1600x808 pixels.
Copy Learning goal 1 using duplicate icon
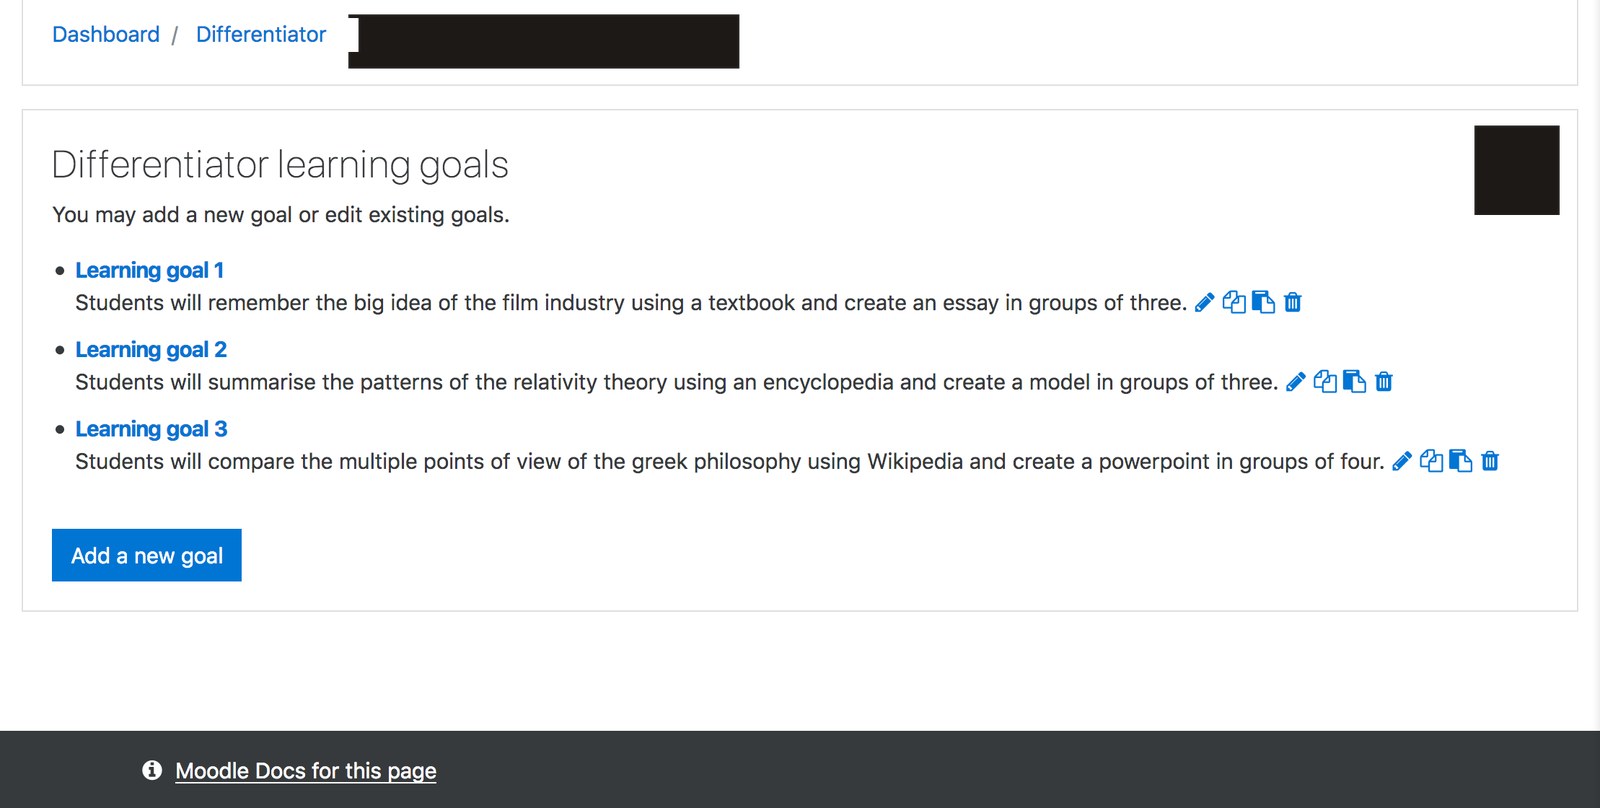coord(1234,302)
